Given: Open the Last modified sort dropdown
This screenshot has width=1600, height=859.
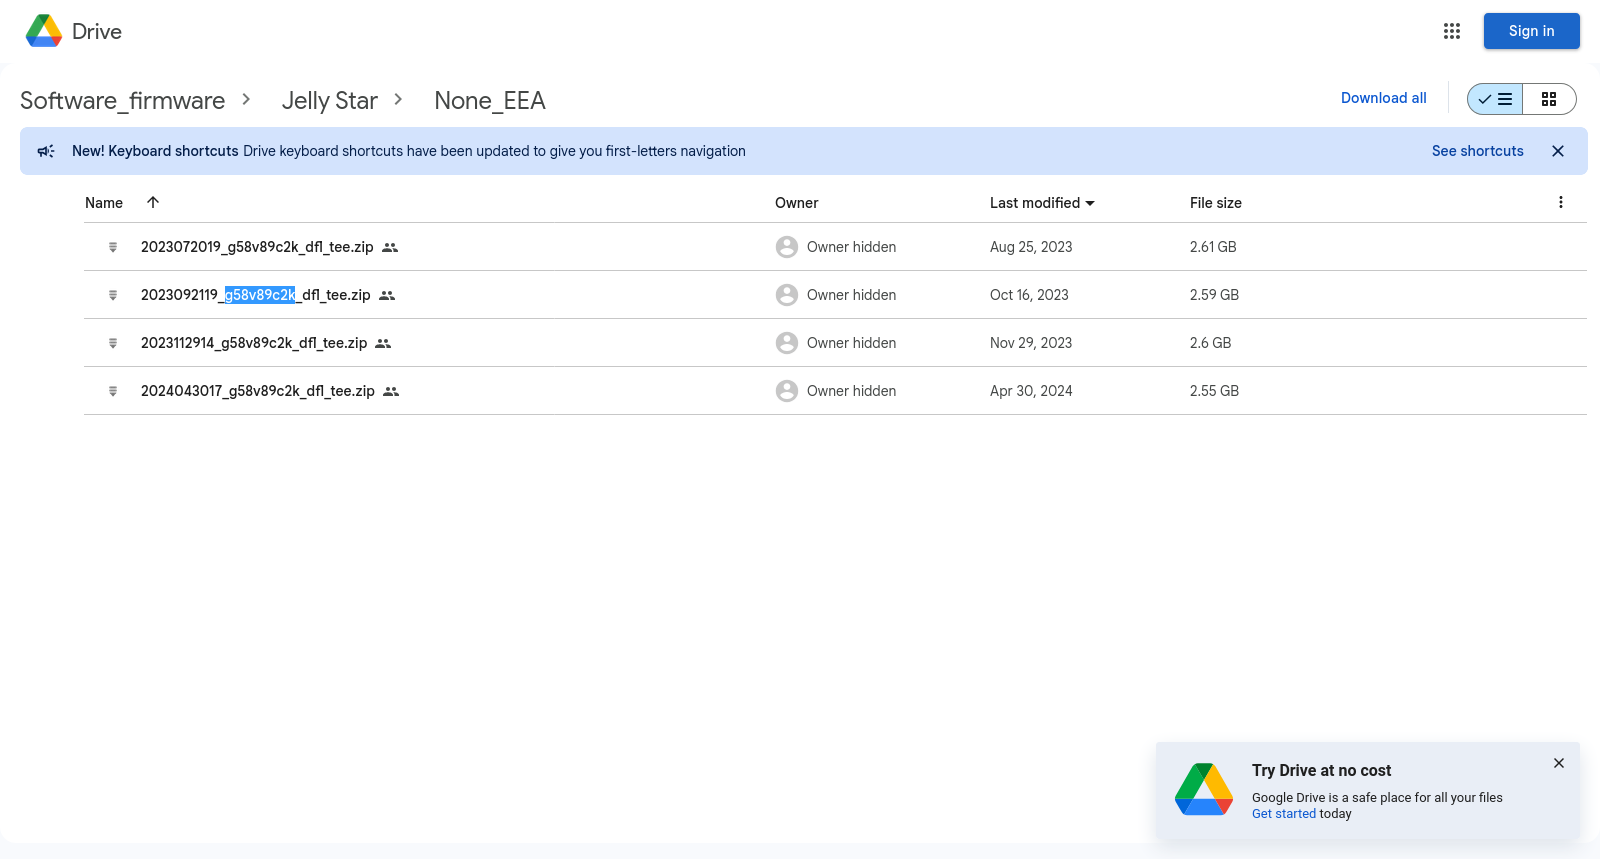Looking at the screenshot, I should 1042,203.
